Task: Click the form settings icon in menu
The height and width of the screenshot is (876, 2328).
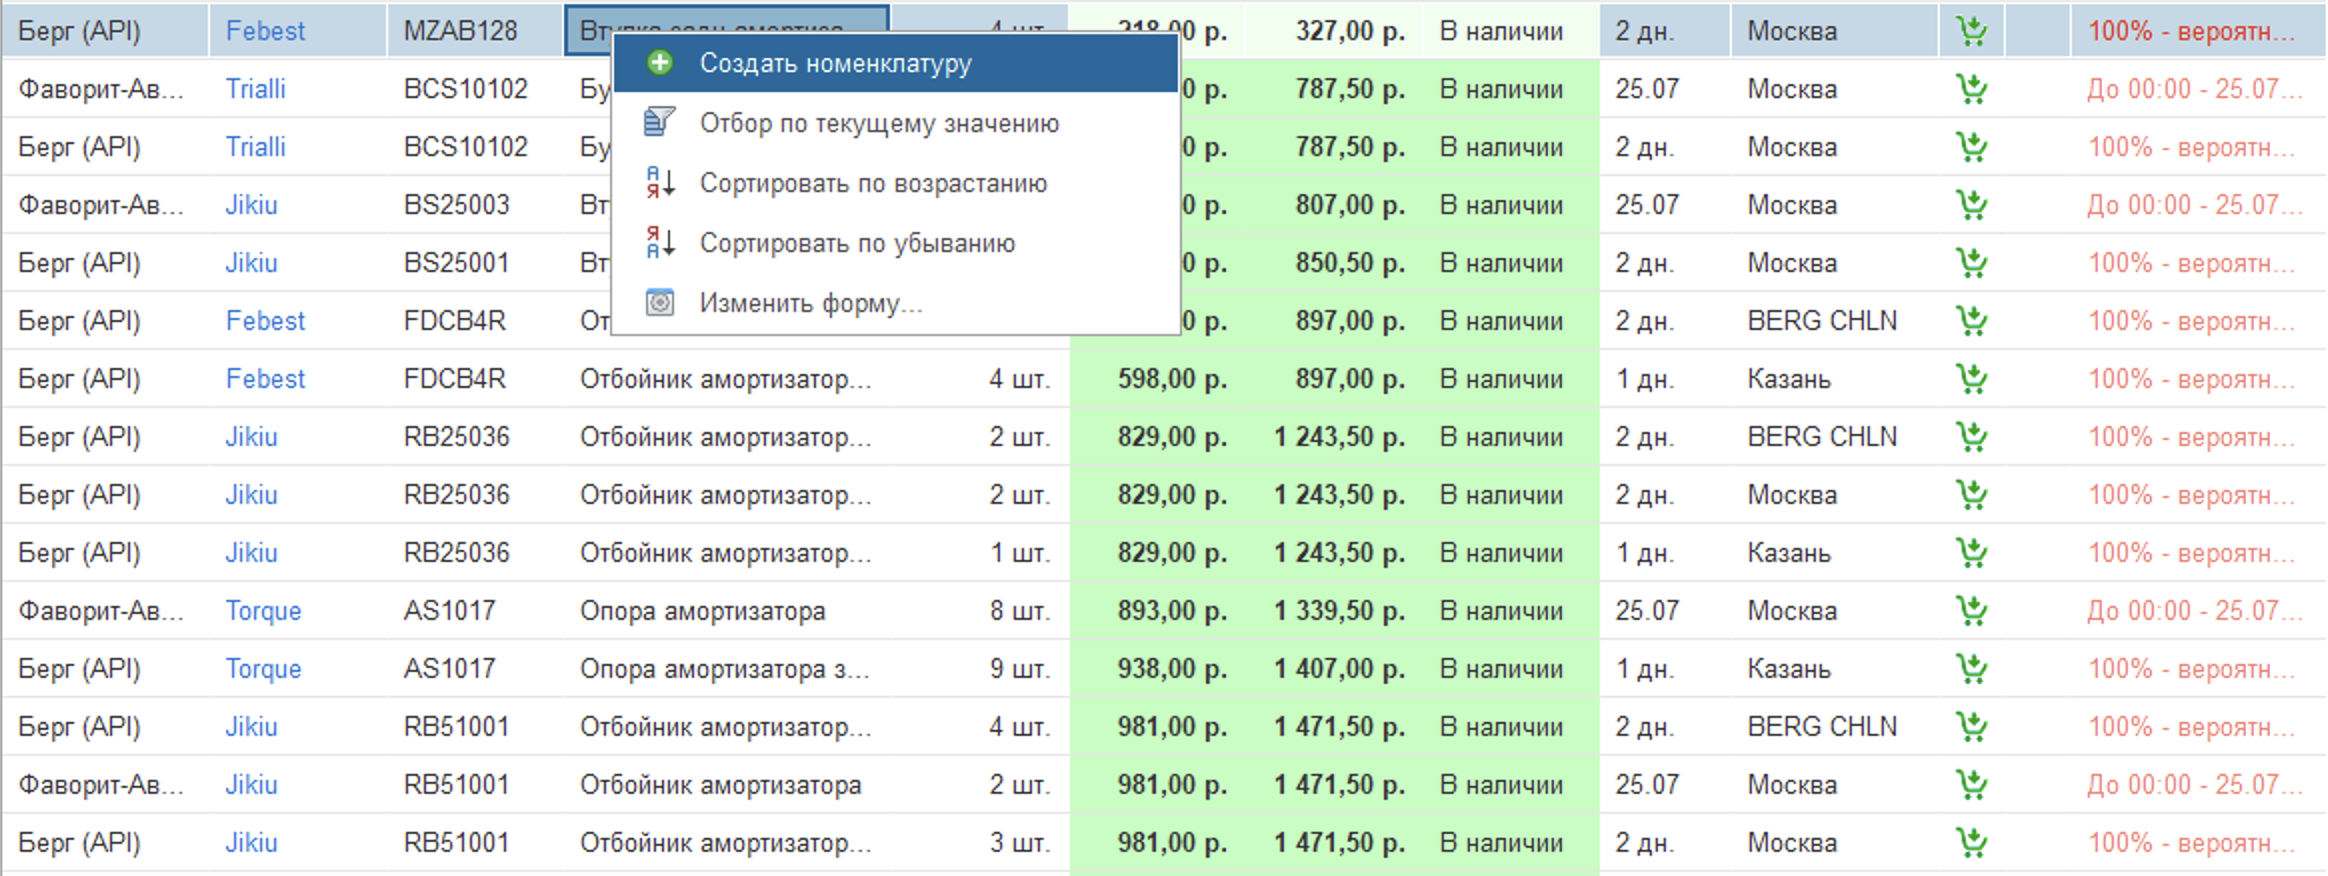Action: tap(660, 302)
